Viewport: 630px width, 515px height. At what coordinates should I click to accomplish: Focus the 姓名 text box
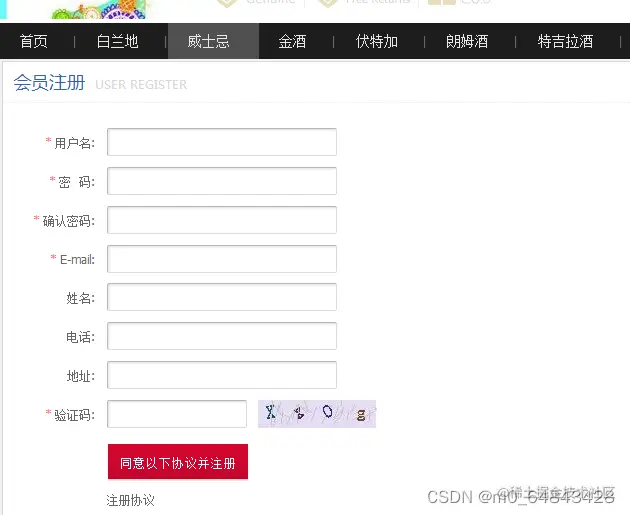(x=222, y=297)
